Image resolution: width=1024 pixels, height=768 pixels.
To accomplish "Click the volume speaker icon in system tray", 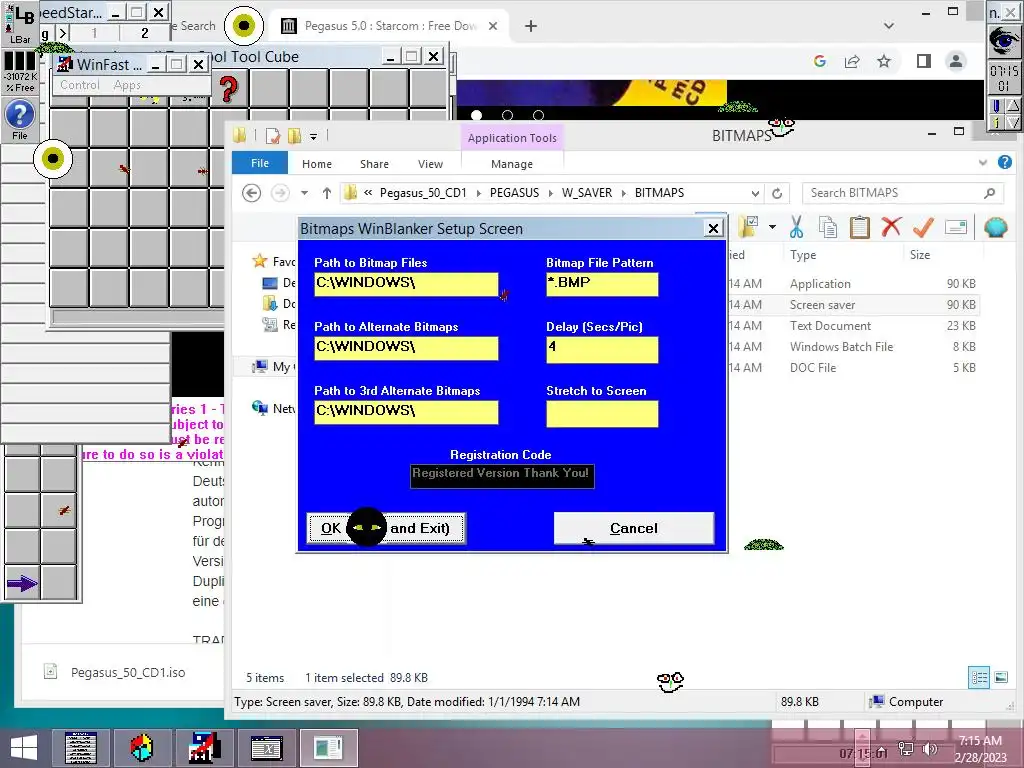I will 929,749.
